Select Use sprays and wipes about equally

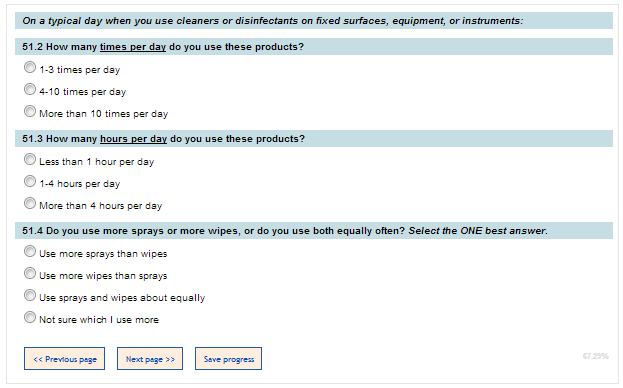pos(30,295)
